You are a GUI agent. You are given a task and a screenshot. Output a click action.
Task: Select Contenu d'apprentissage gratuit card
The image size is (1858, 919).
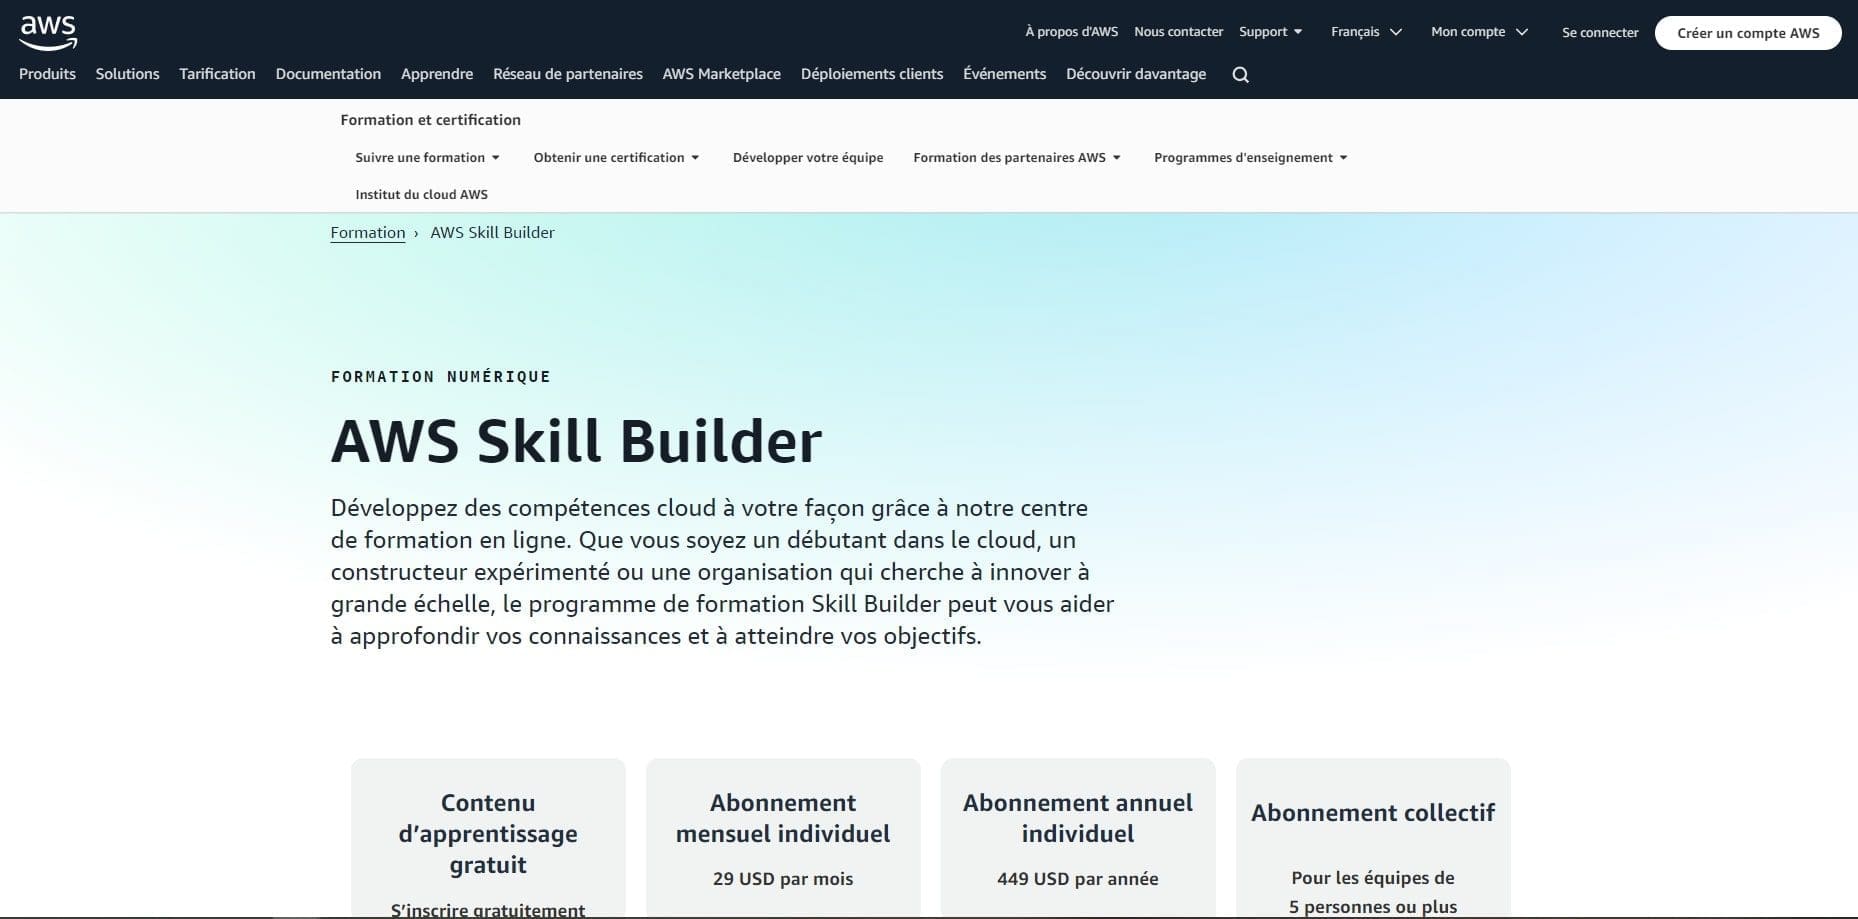click(488, 838)
